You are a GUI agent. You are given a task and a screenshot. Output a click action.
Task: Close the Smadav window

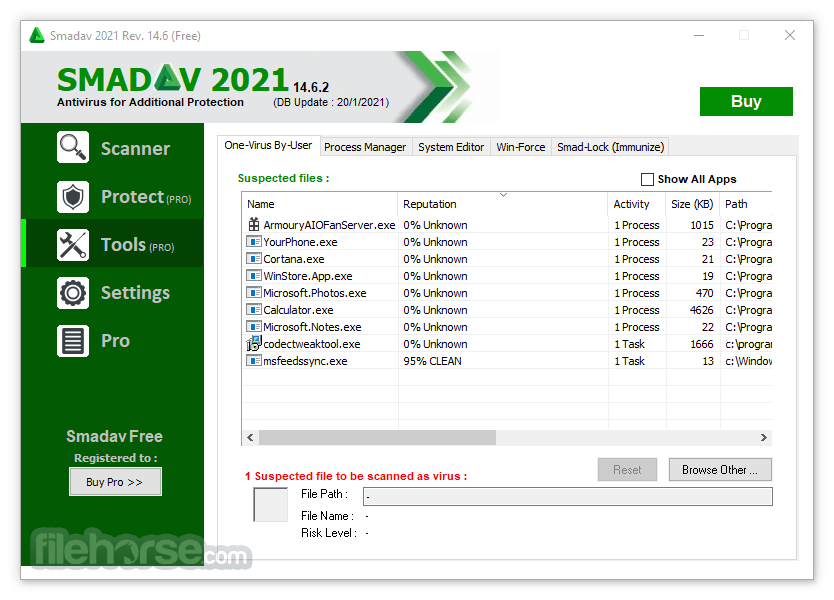click(x=790, y=35)
